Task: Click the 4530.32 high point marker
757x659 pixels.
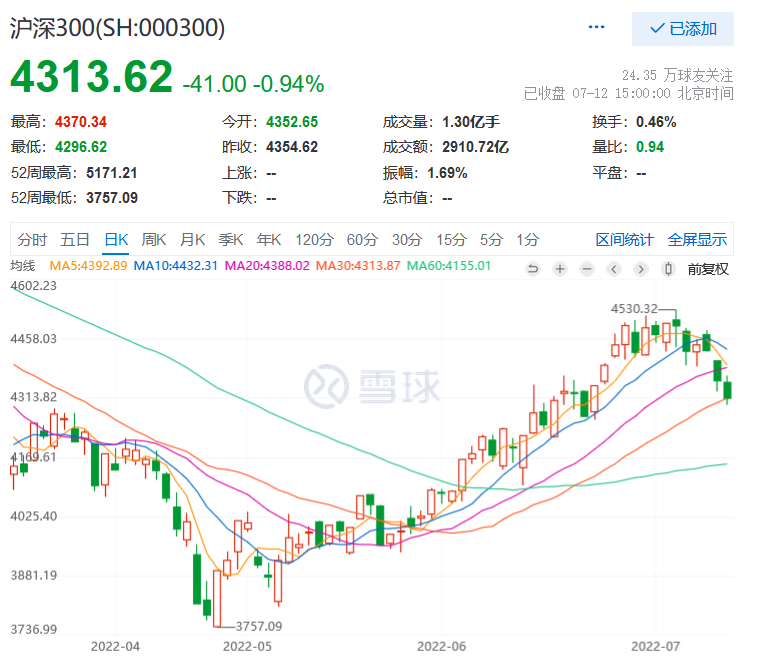Action: [634, 308]
